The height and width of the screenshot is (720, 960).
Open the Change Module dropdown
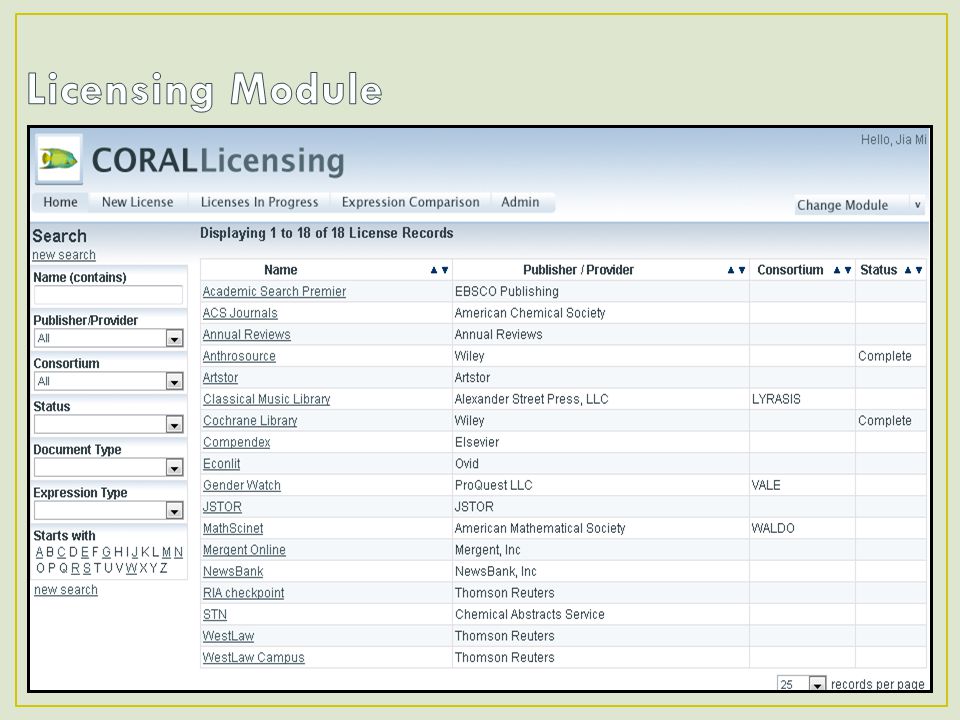click(x=859, y=205)
